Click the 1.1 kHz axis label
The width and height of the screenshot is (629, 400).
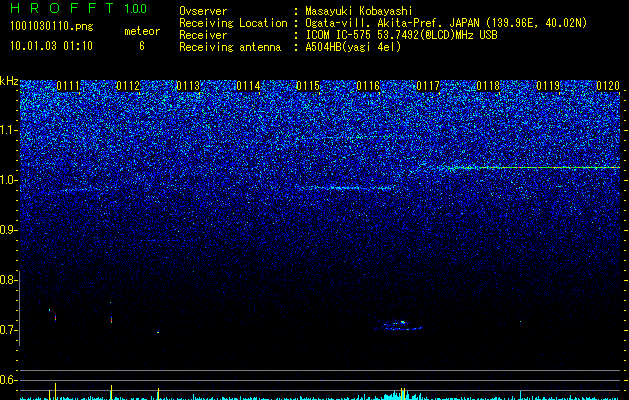[8, 130]
